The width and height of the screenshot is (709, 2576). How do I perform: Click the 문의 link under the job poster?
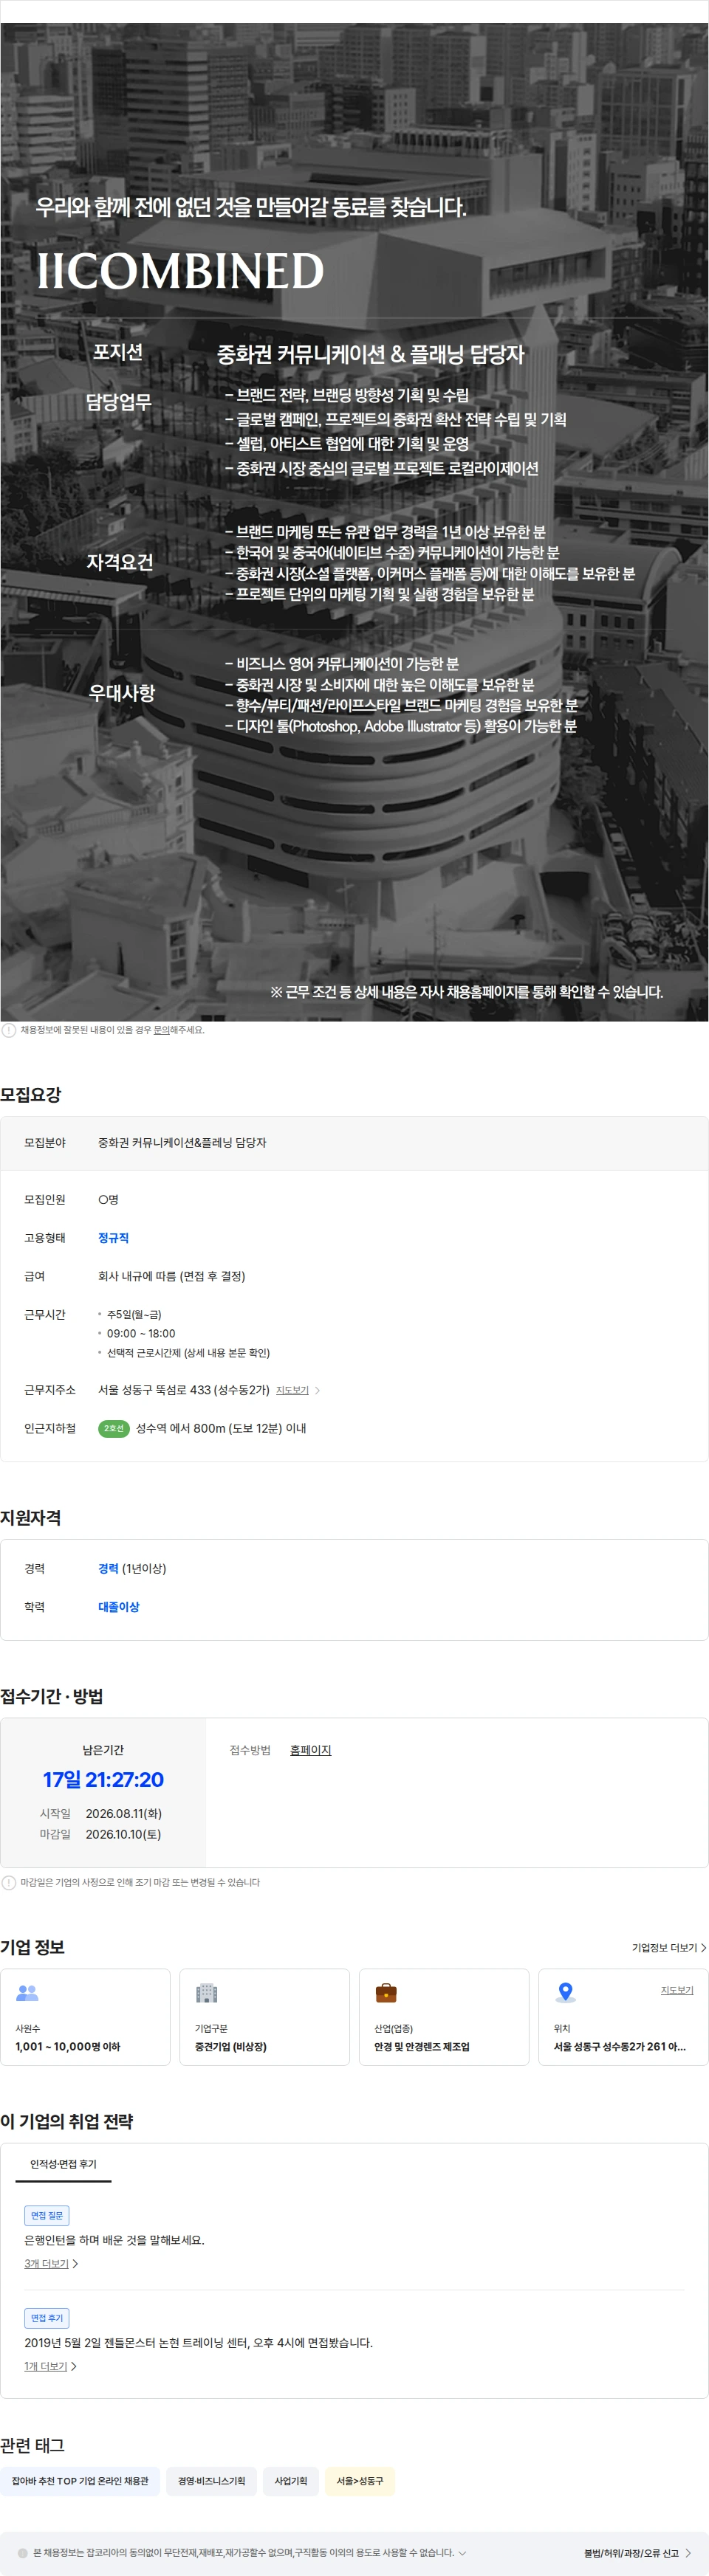(x=161, y=1030)
